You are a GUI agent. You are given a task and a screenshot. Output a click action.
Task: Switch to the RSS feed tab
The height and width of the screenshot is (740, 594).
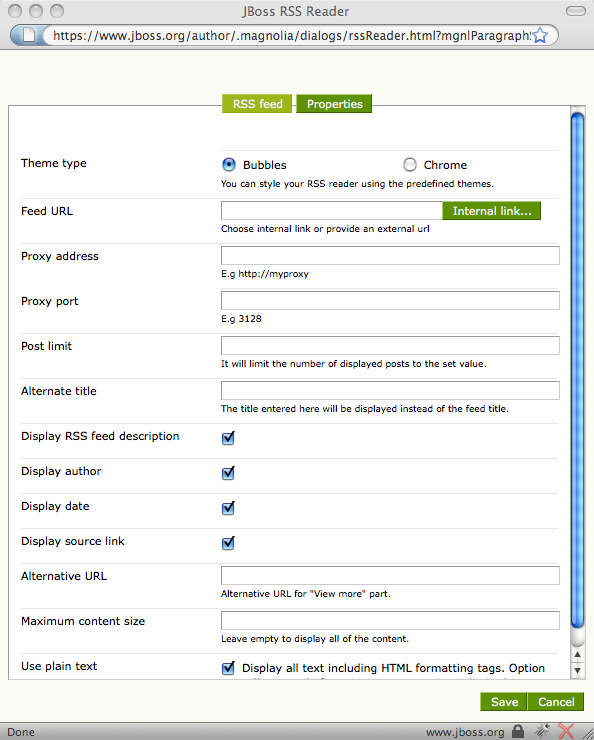257,104
